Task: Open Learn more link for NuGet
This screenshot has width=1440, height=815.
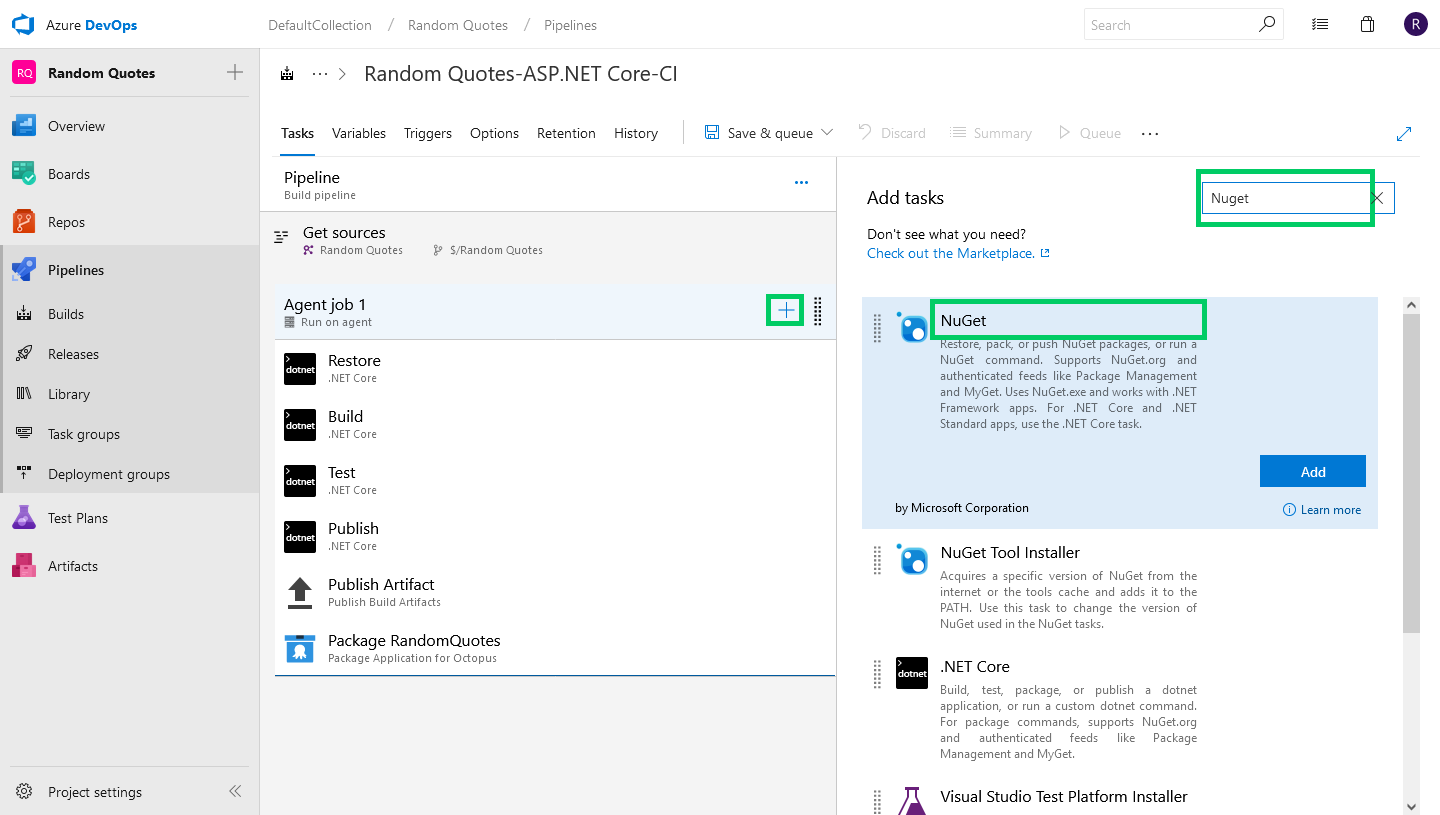Action: pos(1322,510)
